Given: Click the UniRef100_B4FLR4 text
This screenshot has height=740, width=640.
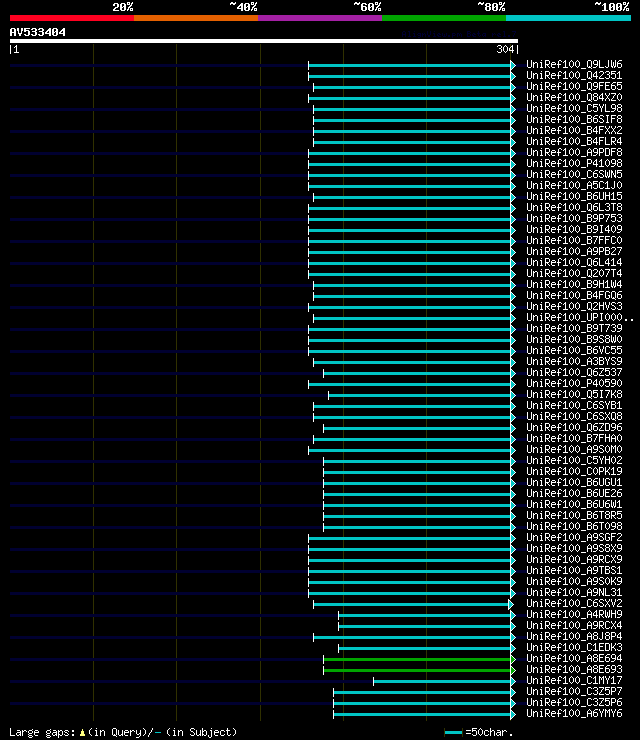Looking at the screenshot, I should [x=574, y=141].
